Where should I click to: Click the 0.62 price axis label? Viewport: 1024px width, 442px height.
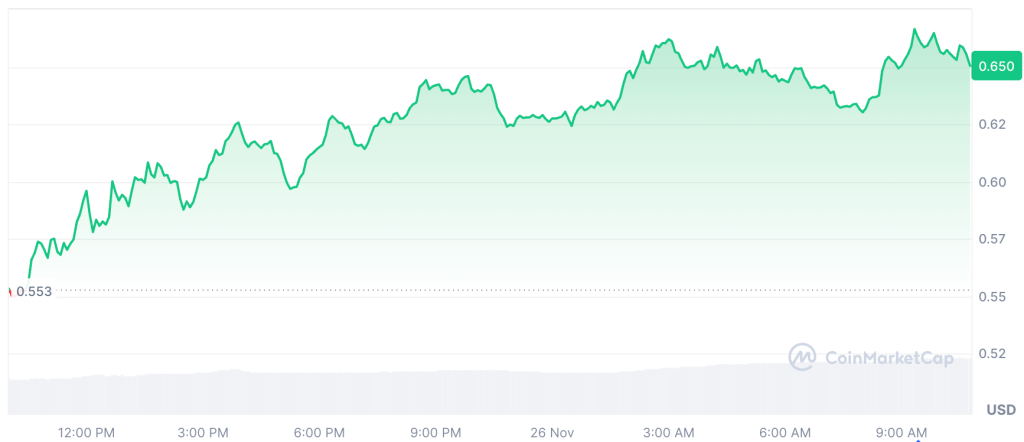tap(992, 125)
